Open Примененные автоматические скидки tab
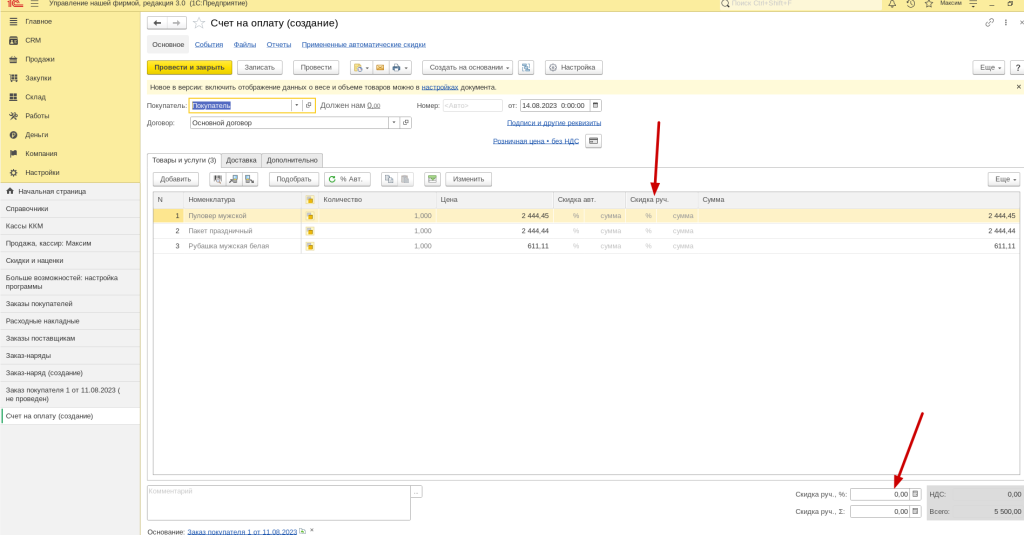 coord(363,44)
